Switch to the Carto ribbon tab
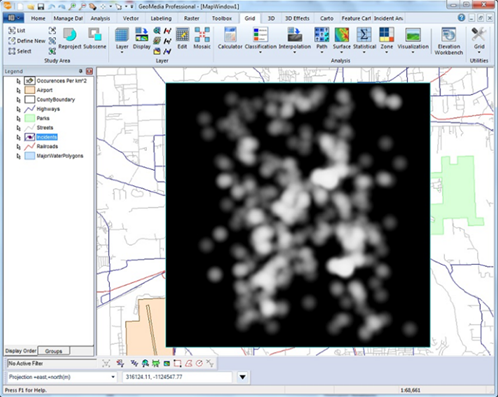Image resolution: width=498 pixels, height=397 pixels. coord(327,18)
